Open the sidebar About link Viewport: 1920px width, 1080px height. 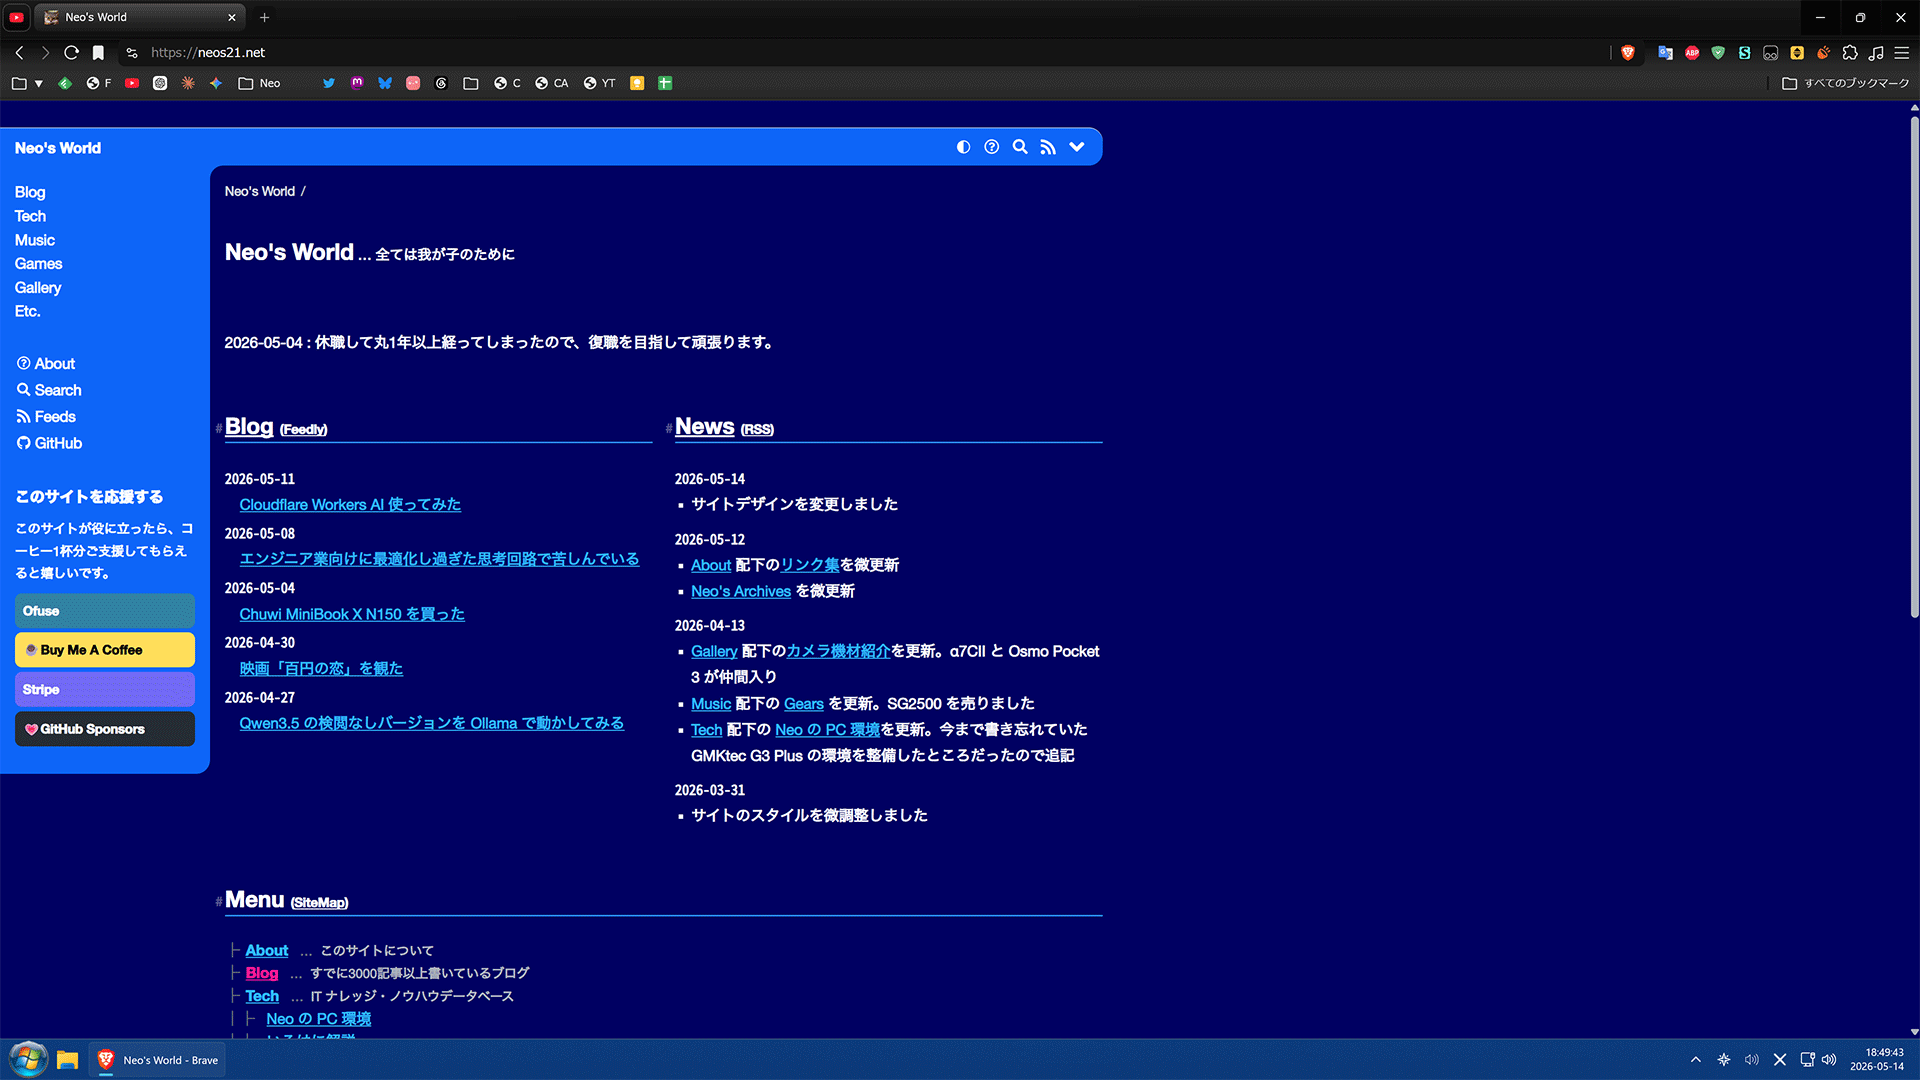[46, 364]
